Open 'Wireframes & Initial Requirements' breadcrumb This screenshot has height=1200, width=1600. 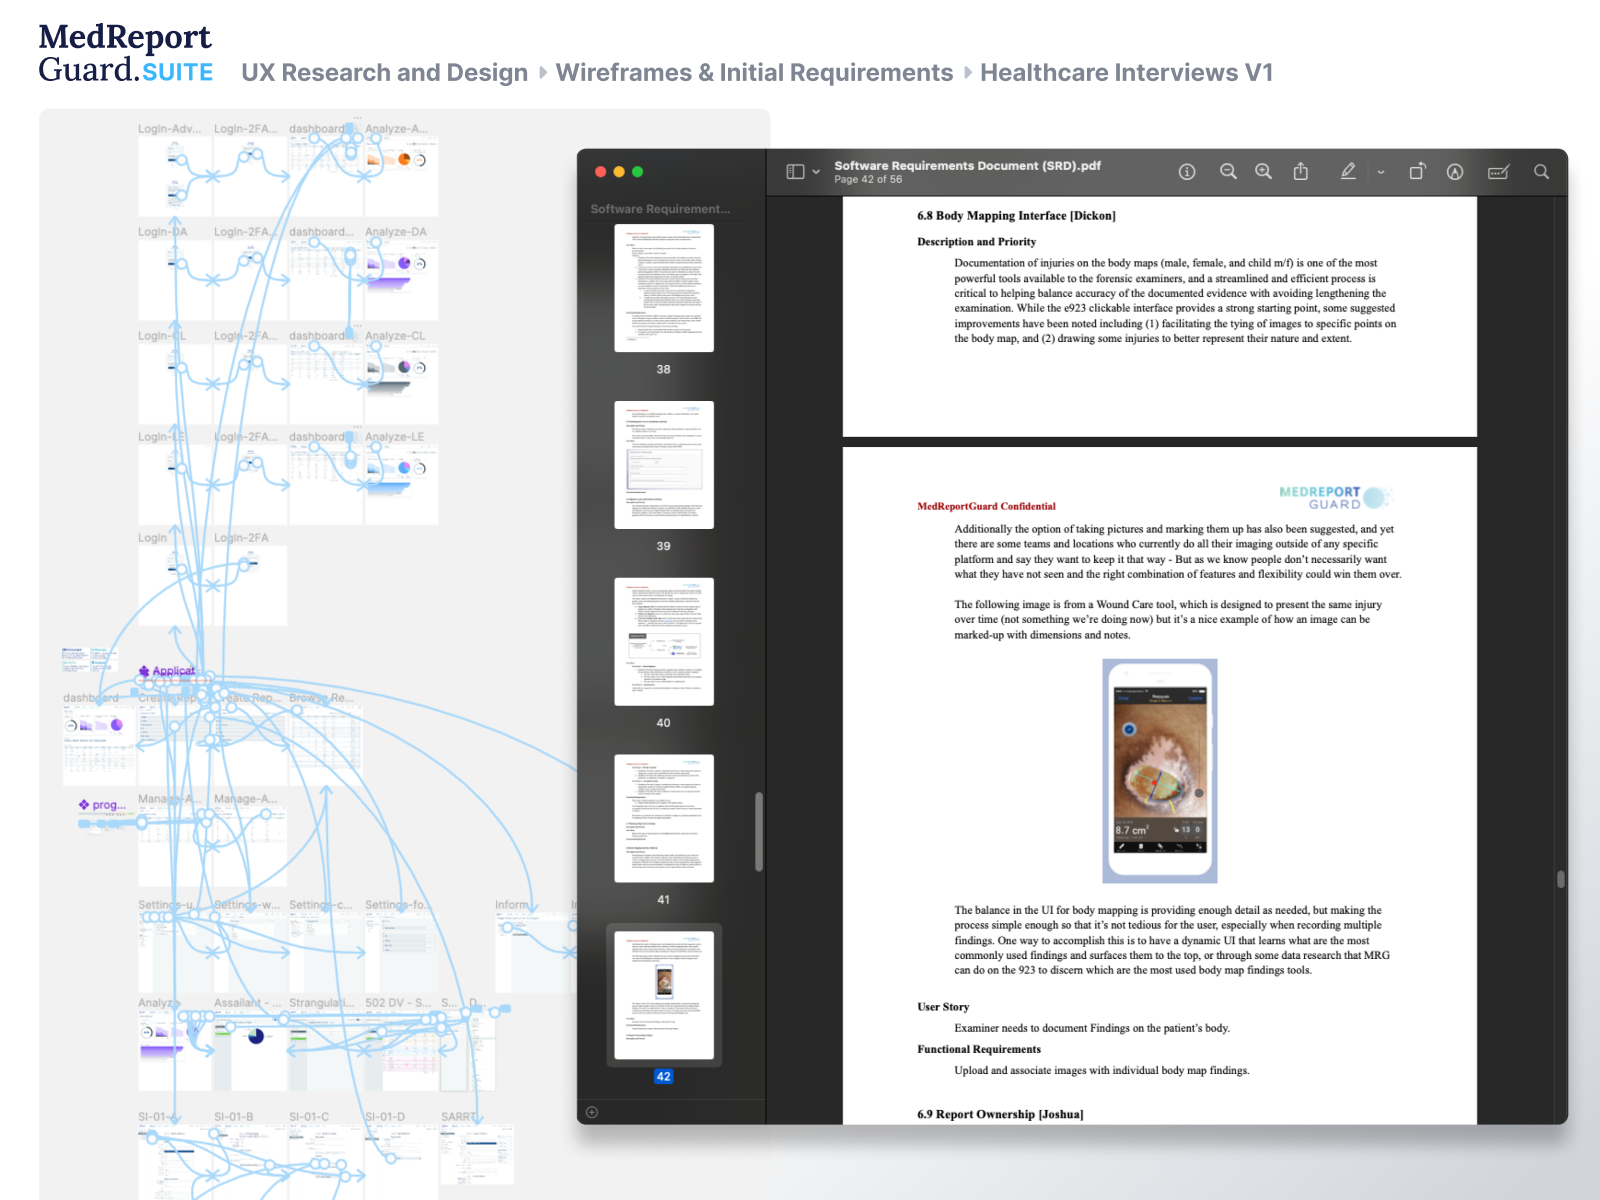(755, 73)
